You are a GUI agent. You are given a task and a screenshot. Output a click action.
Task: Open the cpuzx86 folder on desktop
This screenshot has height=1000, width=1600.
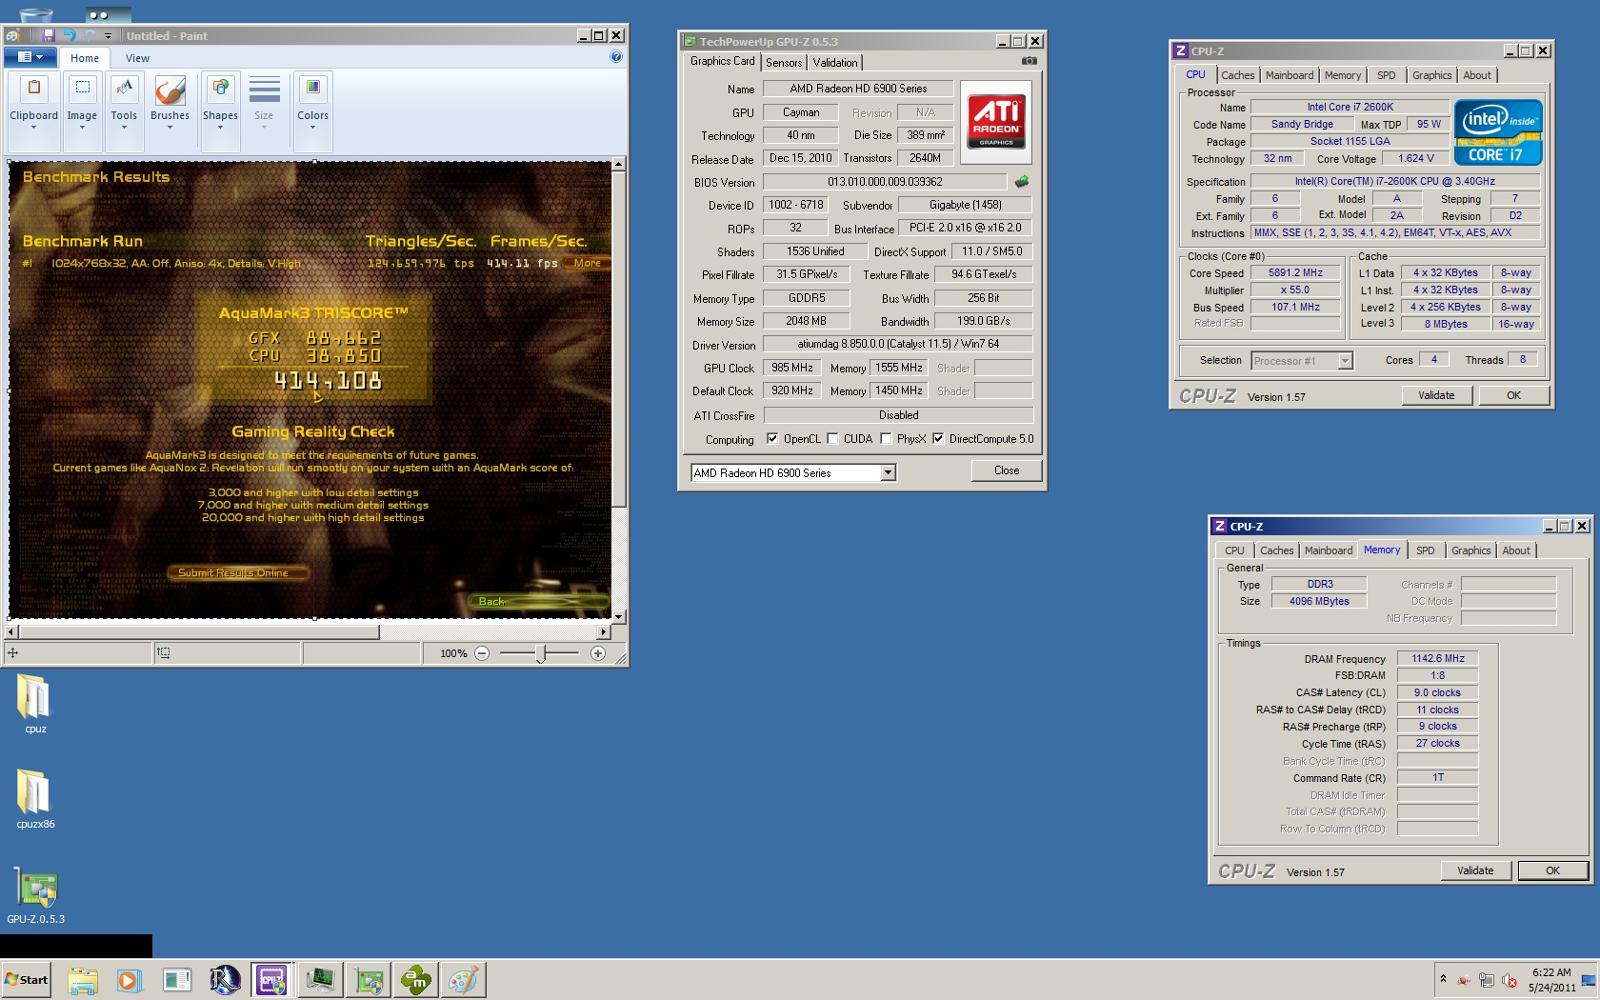(x=34, y=799)
